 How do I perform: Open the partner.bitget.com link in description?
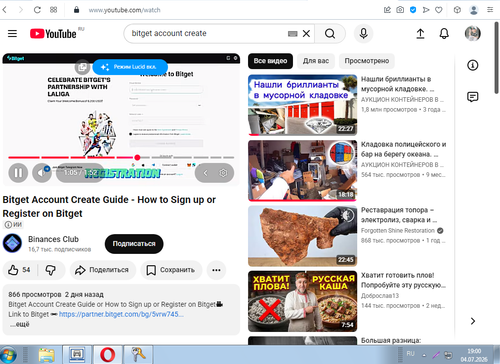(121, 314)
